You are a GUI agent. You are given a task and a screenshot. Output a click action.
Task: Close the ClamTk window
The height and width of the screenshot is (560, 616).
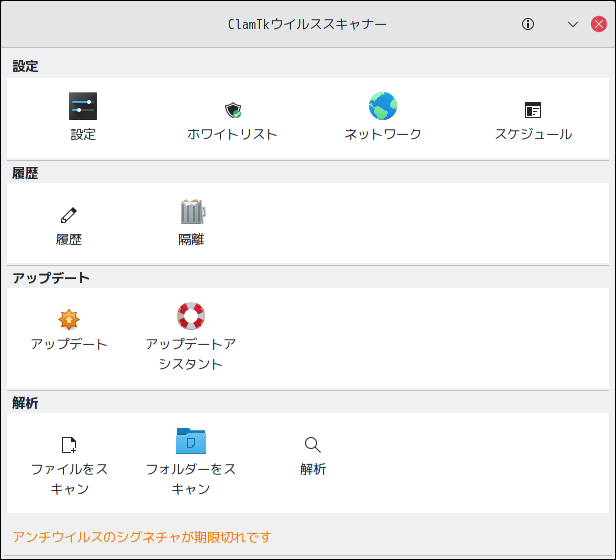coord(599,24)
